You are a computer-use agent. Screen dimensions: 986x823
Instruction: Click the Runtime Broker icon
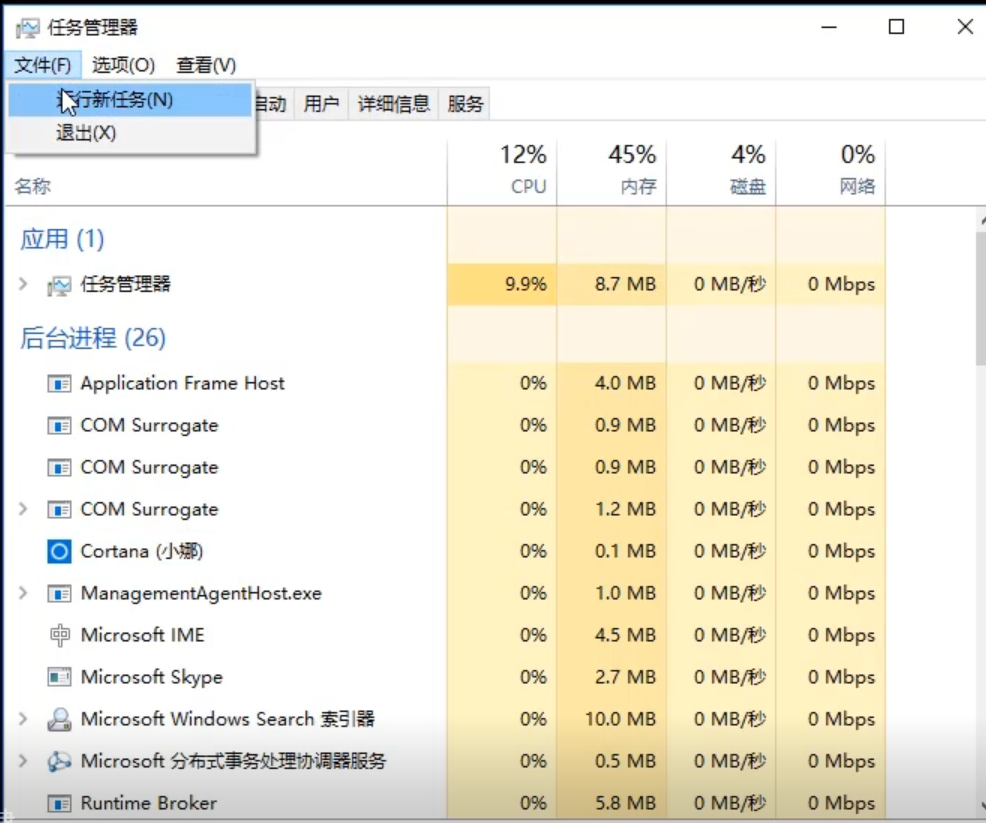click(x=59, y=804)
